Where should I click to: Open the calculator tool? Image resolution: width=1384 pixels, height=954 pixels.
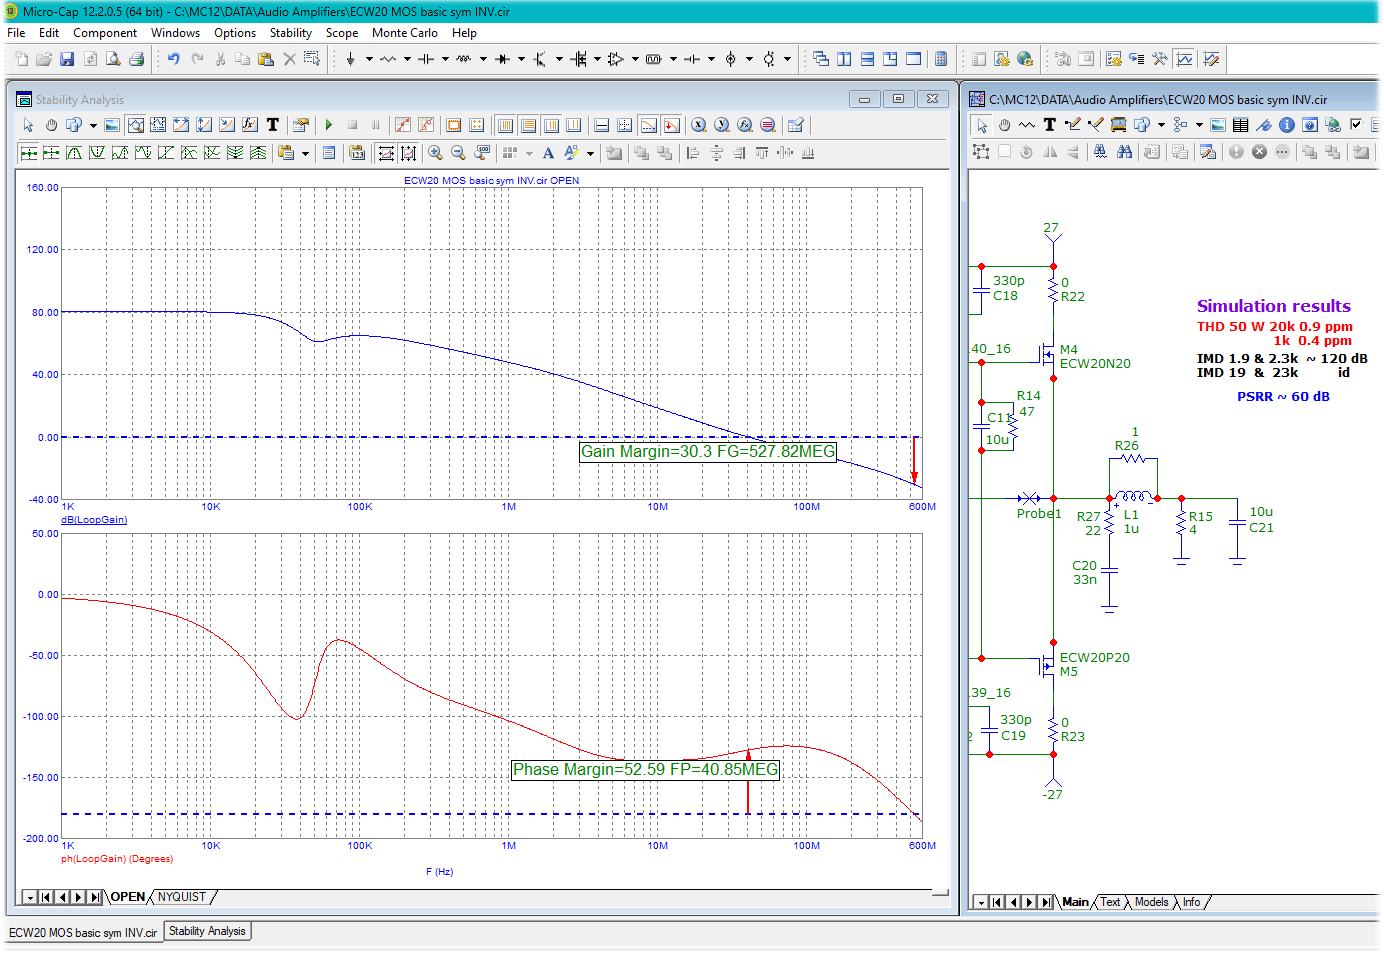point(941,59)
